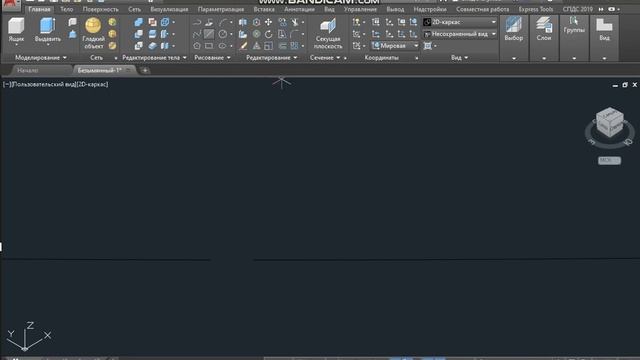The width and height of the screenshot is (640, 360).
Task: Click the Гладкий объект mesh smooth button
Action: (x=93, y=33)
